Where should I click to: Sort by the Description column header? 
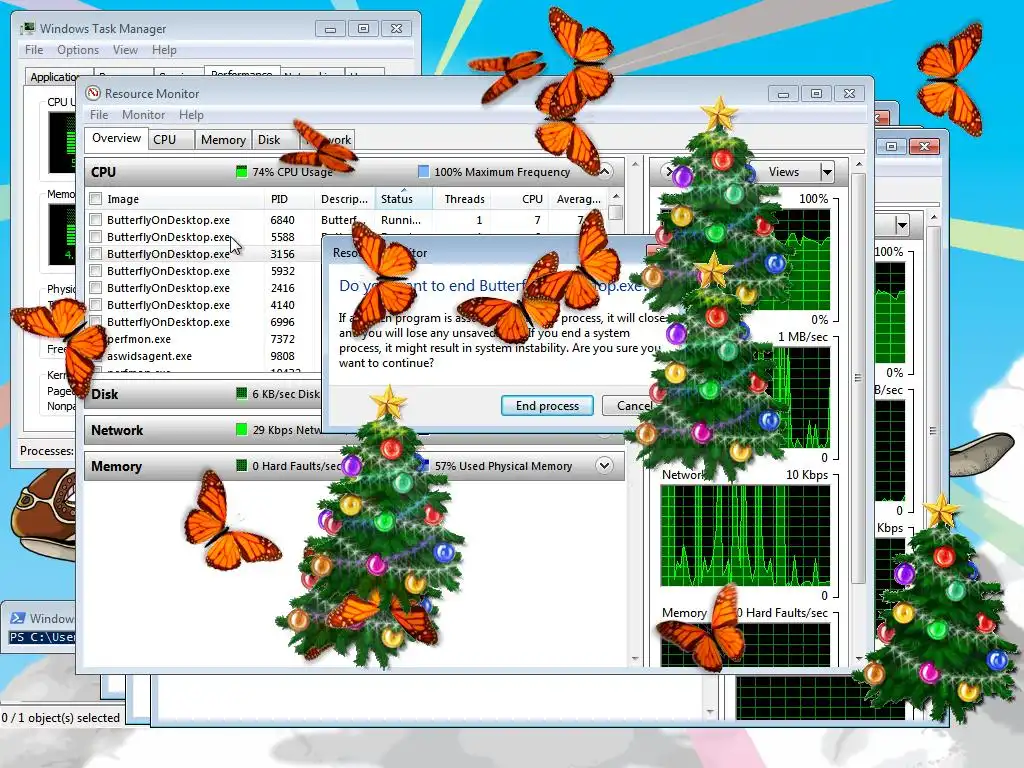344,199
